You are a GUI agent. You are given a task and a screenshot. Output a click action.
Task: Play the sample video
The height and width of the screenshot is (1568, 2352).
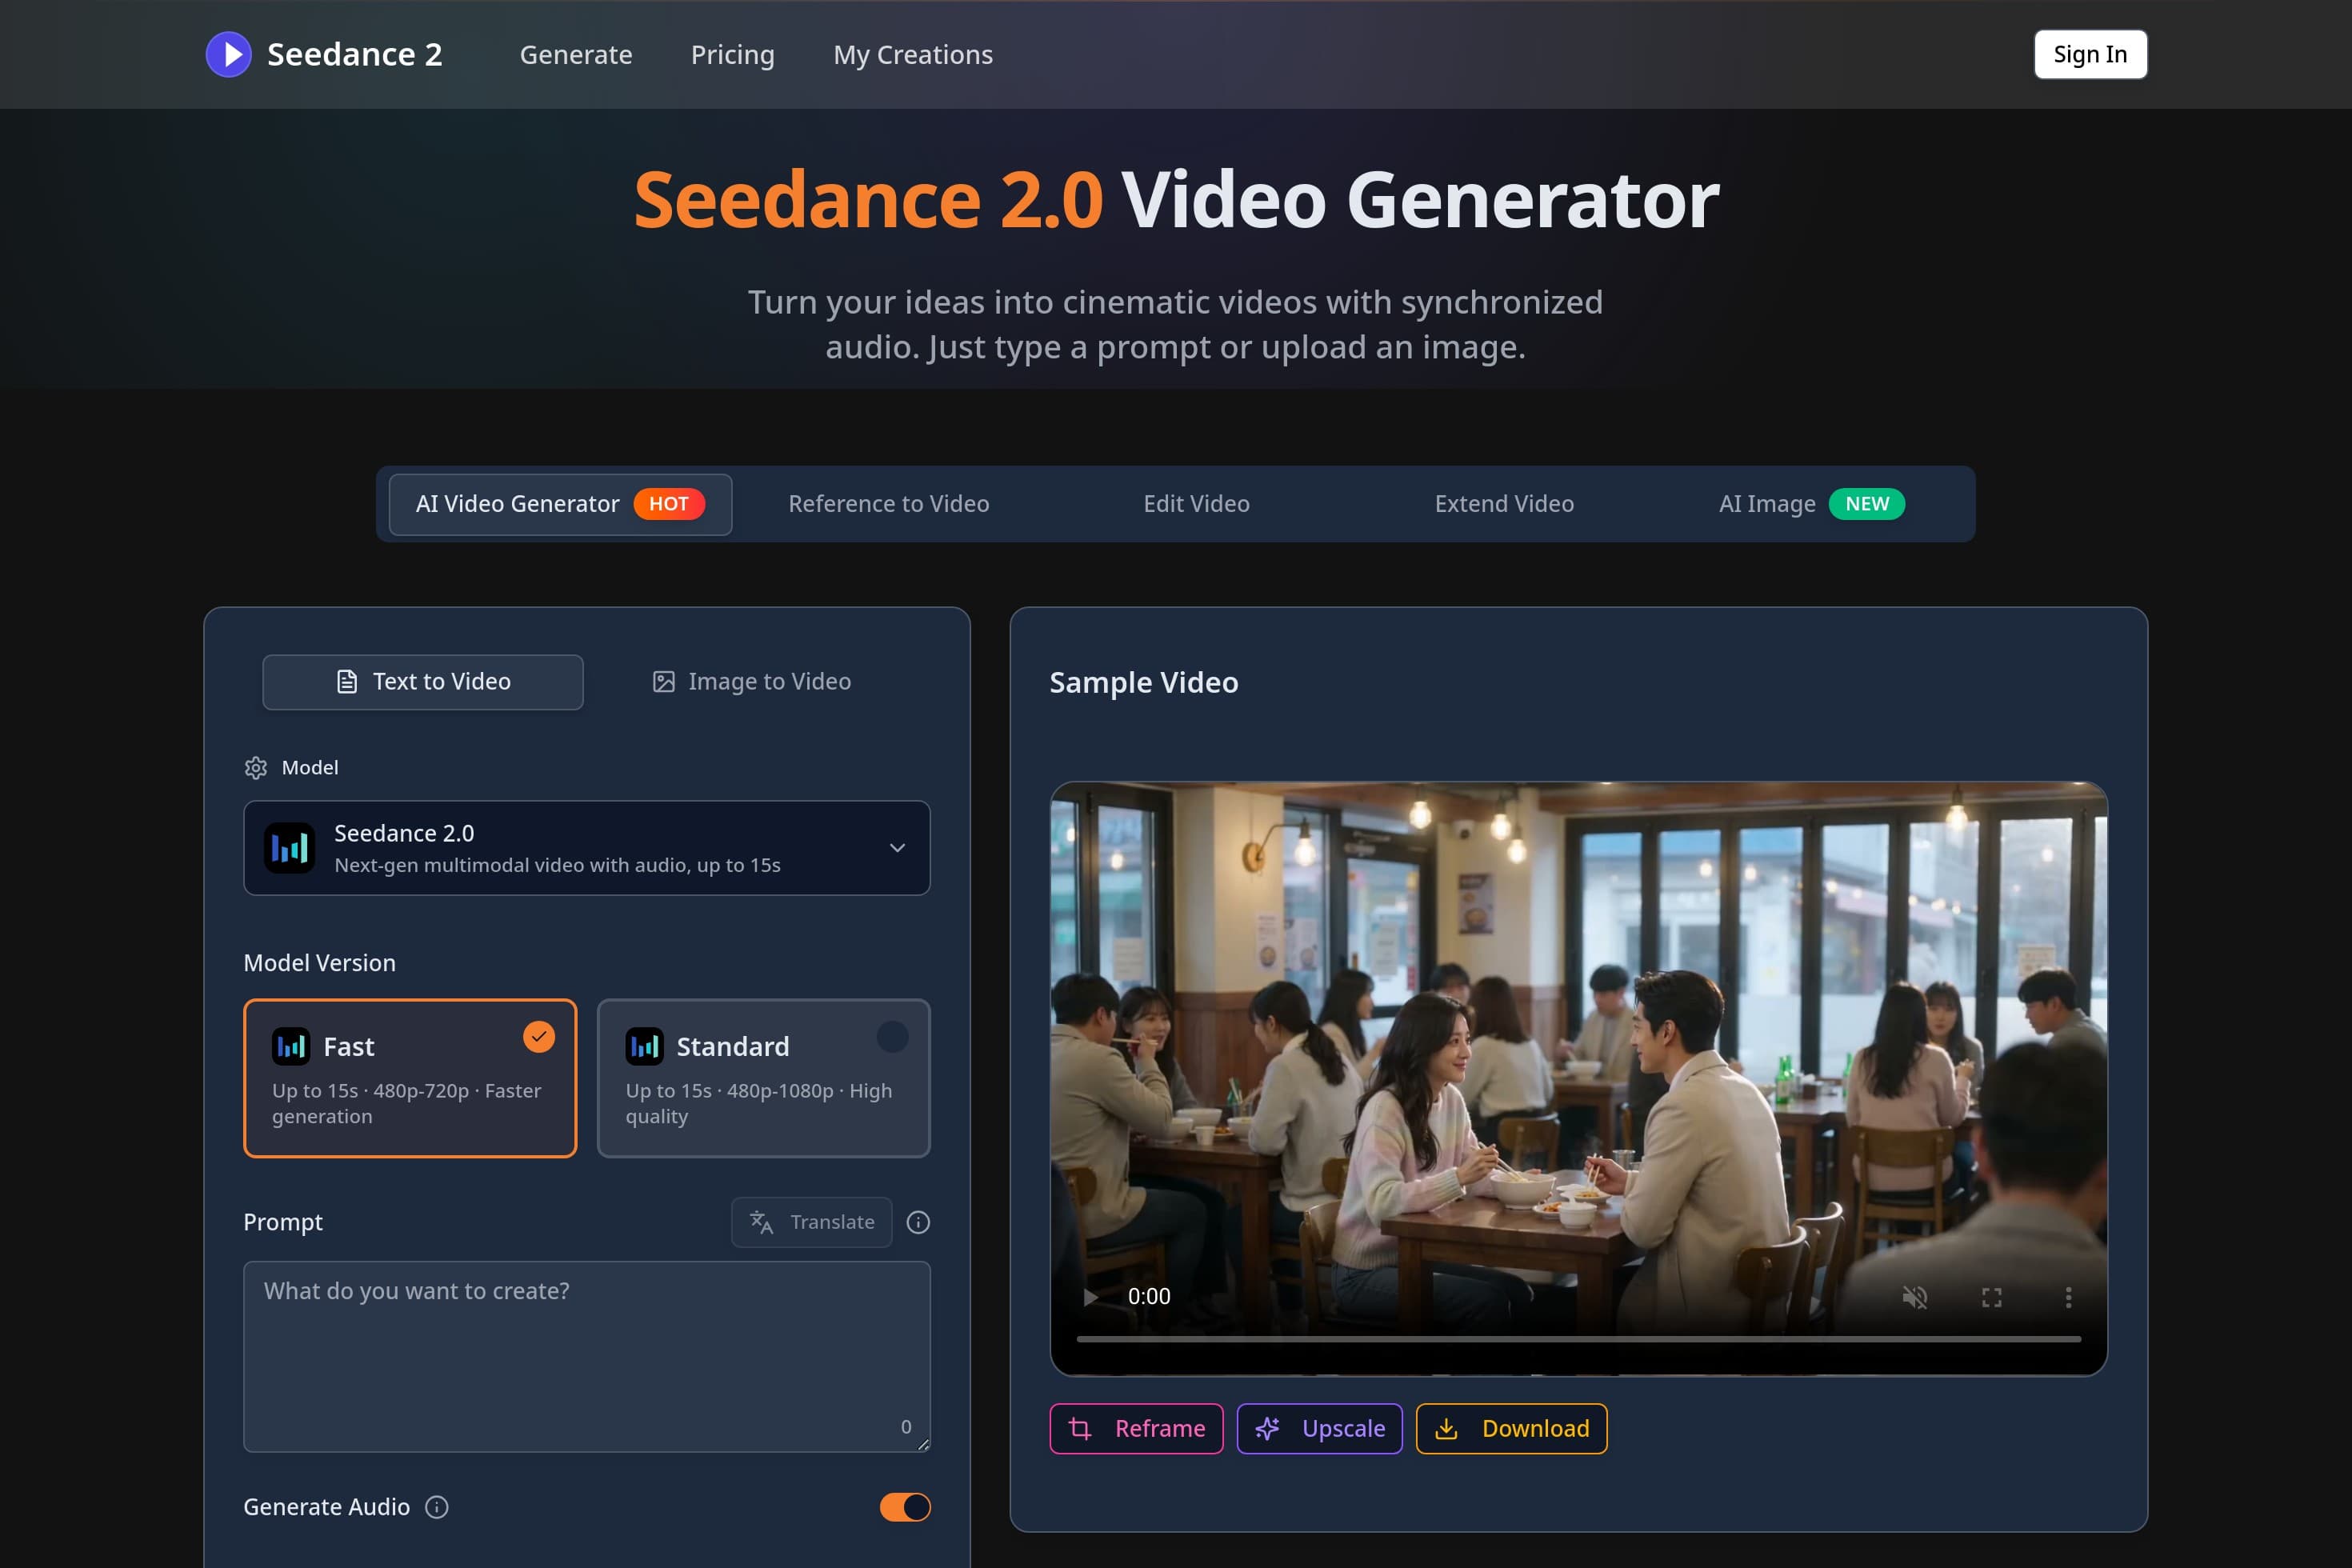coord(1091,1296)
